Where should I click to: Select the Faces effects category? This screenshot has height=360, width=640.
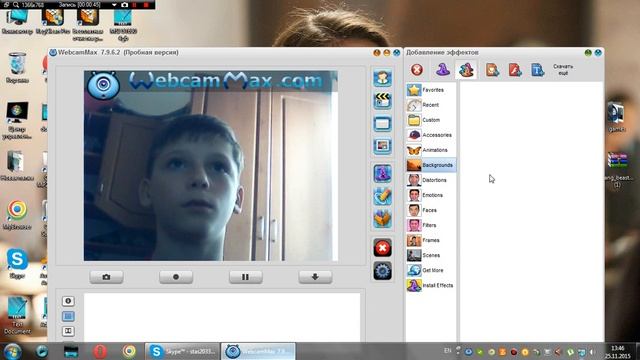(x=431, y=210)
